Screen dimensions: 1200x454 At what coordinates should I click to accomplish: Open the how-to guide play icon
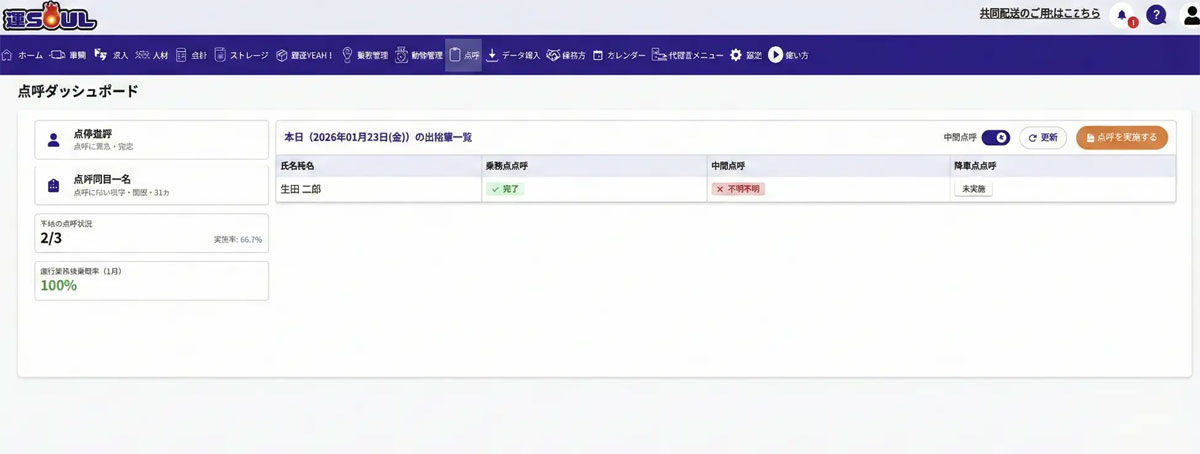pos(789,55)
